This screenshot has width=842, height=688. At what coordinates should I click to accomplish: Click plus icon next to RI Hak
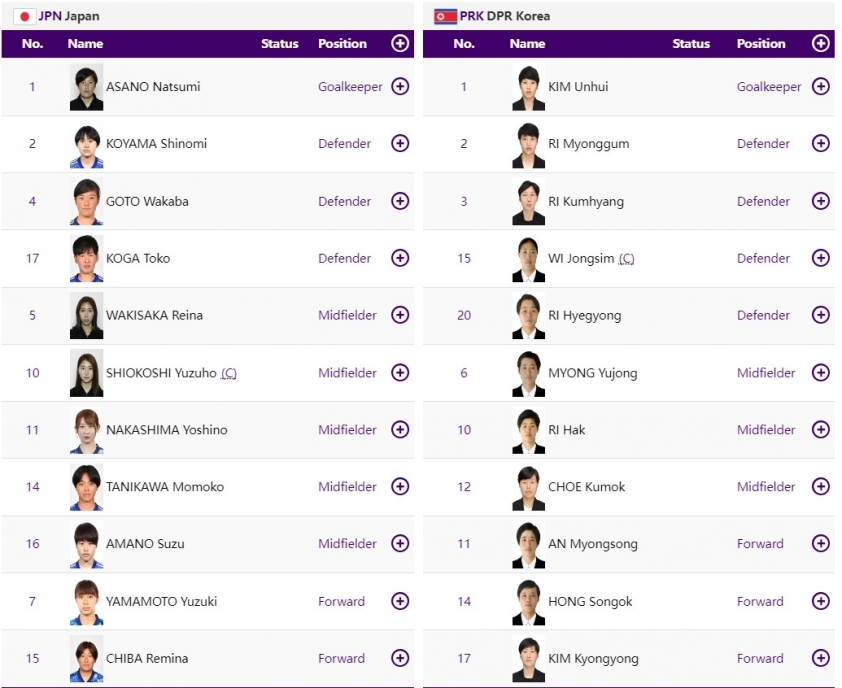click(x=821, y=429)
